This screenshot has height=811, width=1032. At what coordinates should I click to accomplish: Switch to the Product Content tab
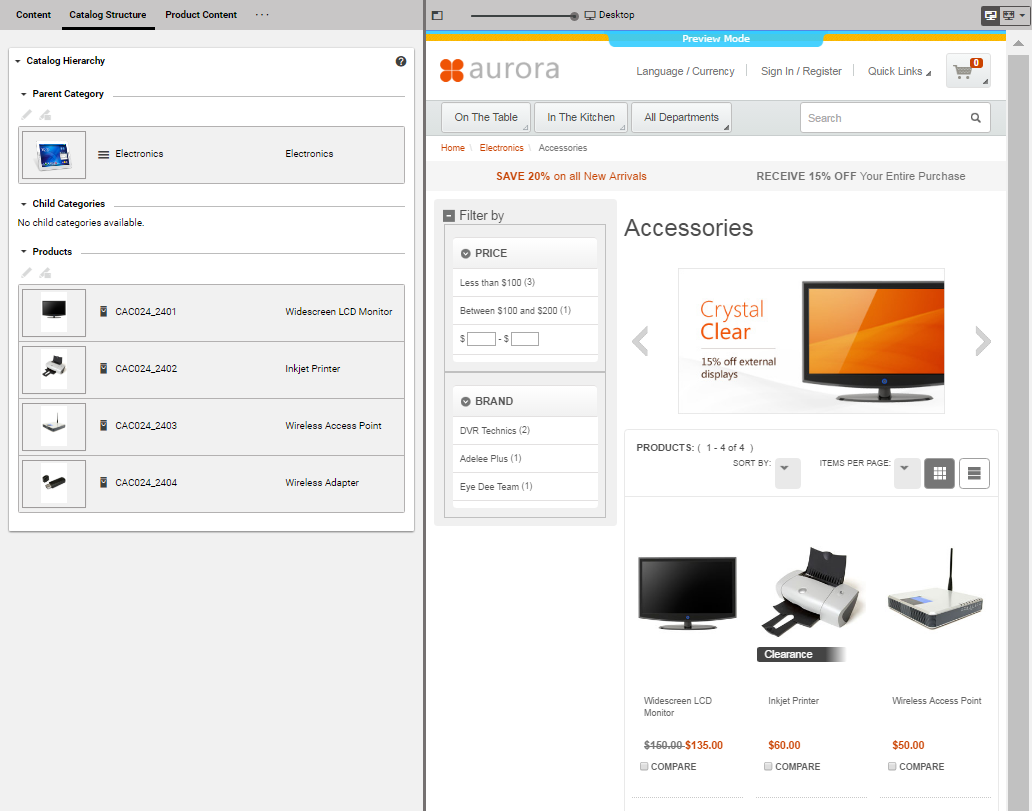[201, 15]
